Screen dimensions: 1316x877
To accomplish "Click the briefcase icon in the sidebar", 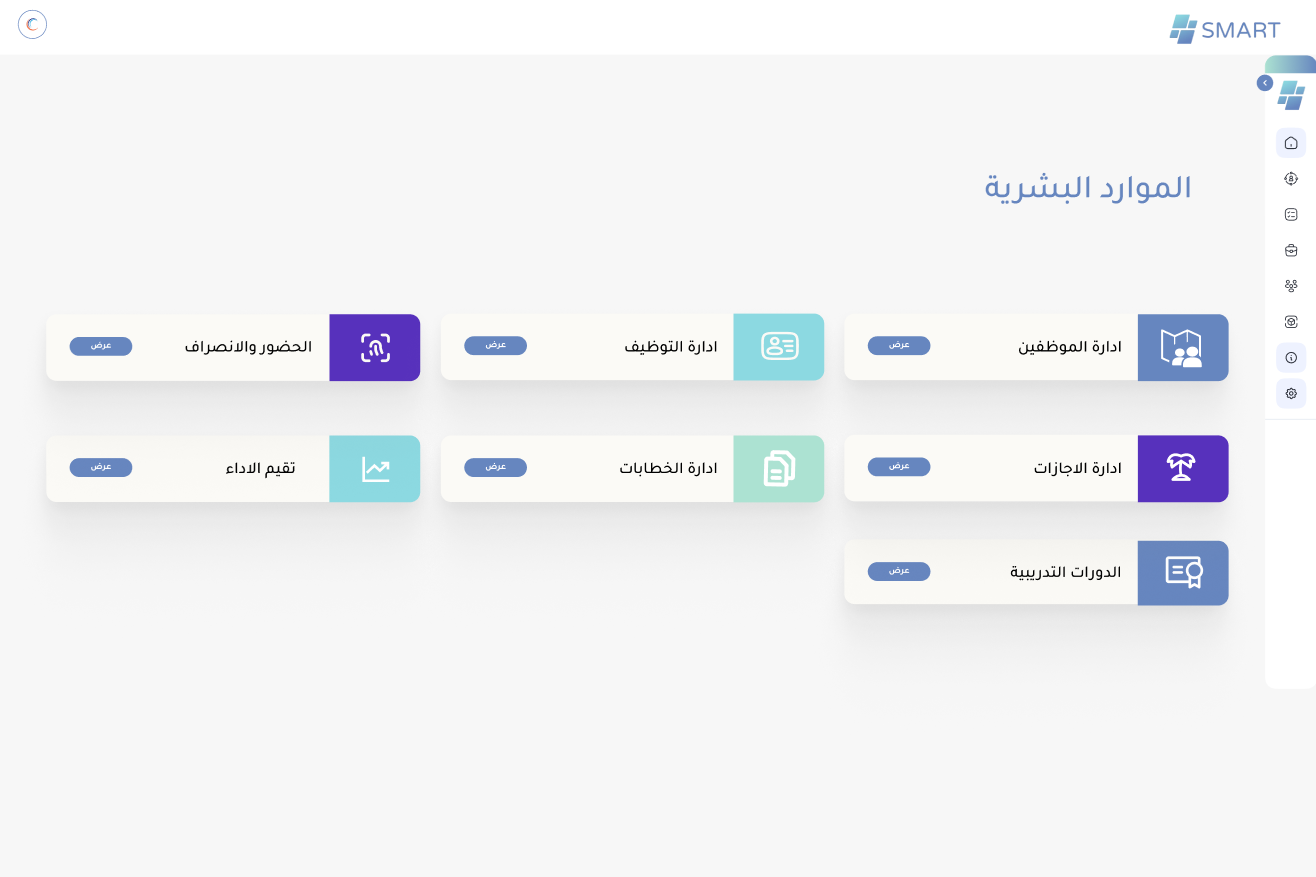I will pyautogui.click(x=1291, y=250).
